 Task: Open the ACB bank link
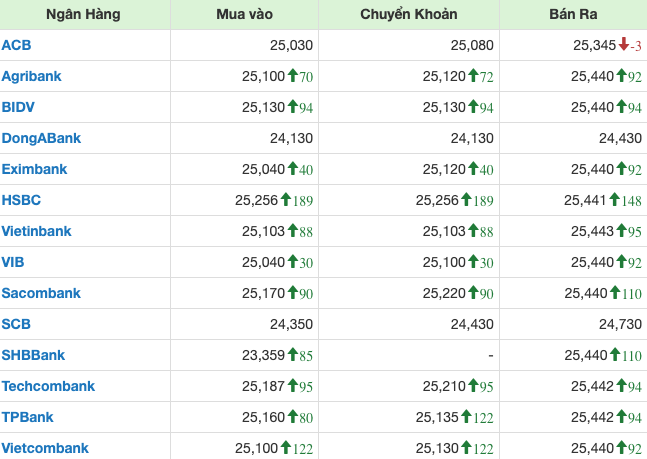(17, 45)
